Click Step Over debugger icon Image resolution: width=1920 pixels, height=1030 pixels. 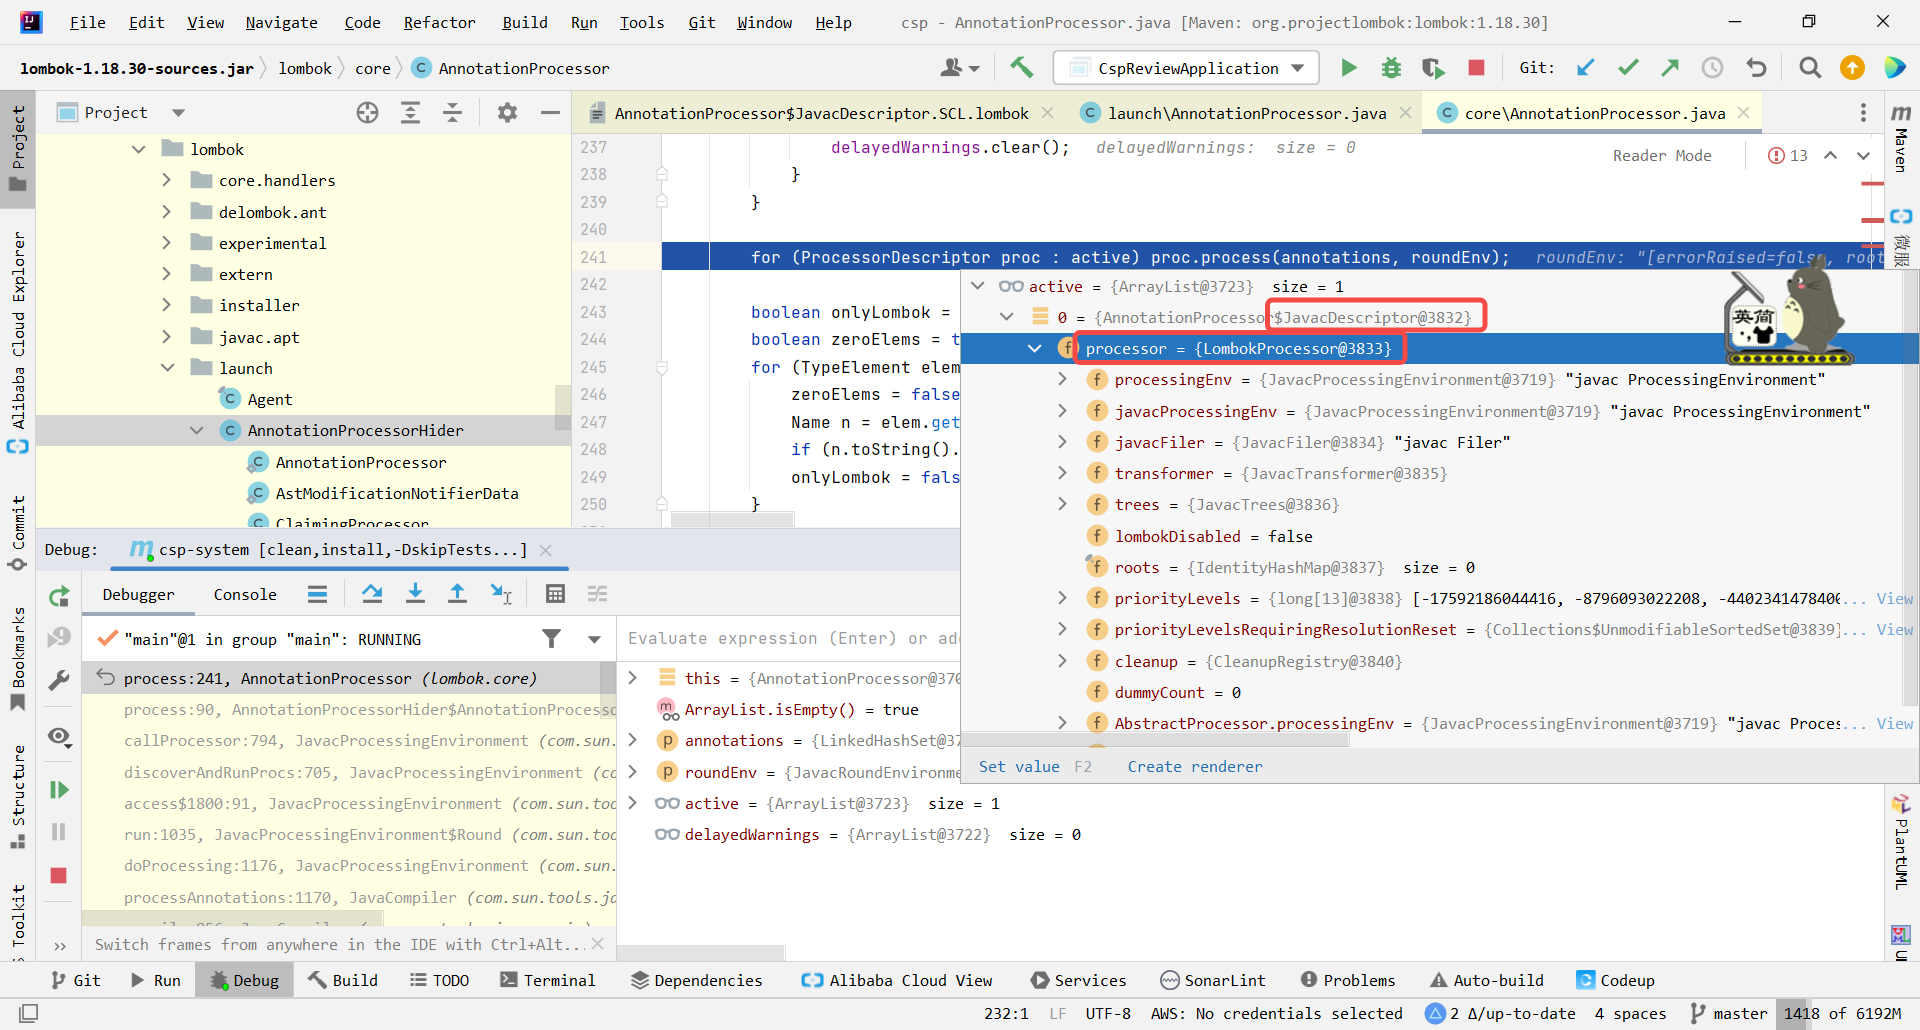point(372,594)
